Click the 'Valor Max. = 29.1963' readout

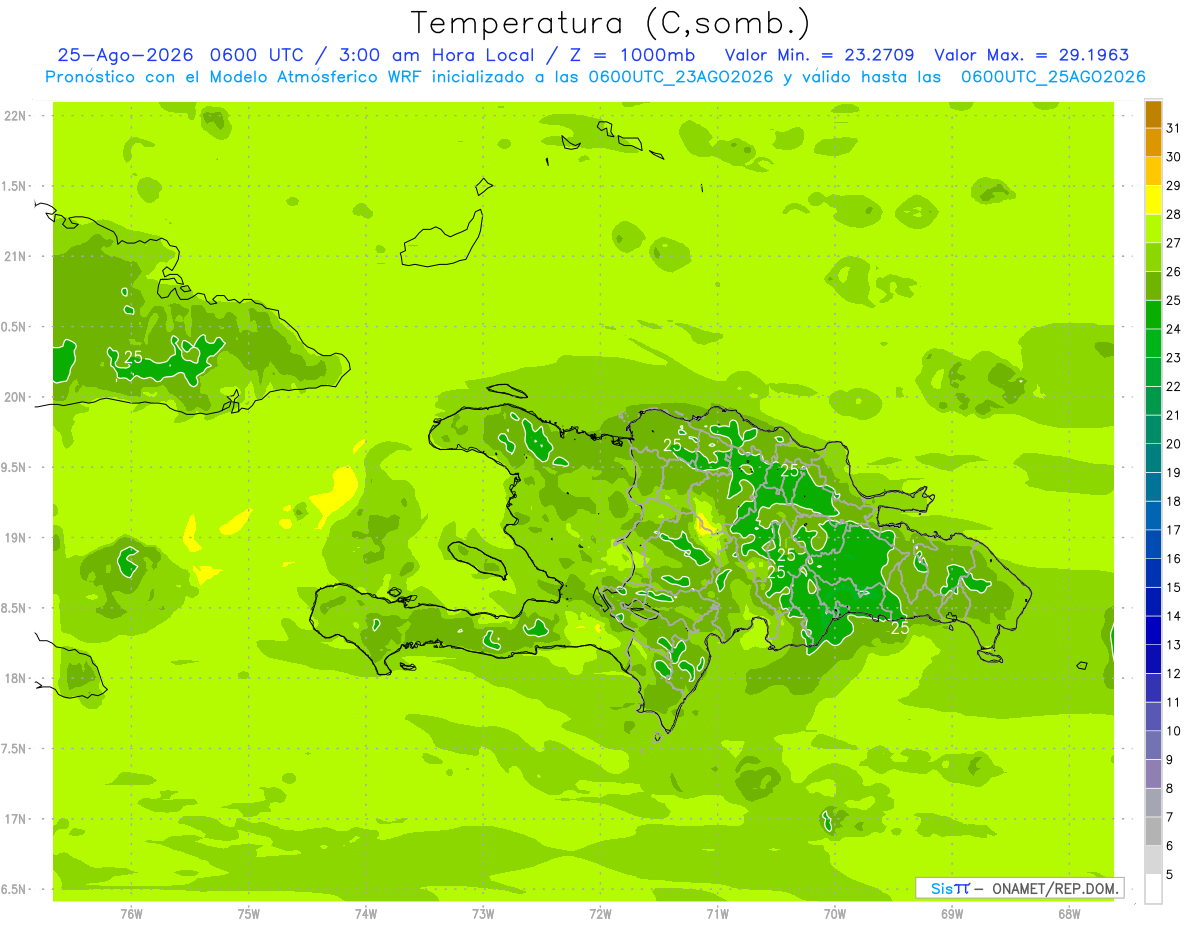click(1031, 55)
